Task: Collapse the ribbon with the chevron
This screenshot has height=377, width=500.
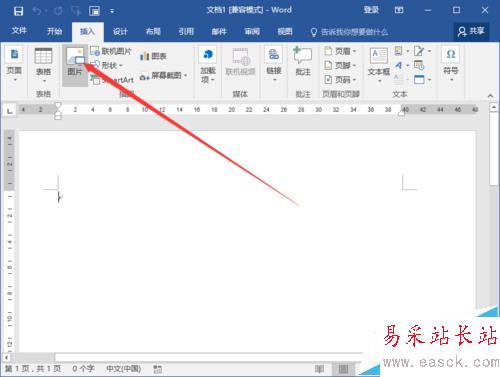Action: coord(490,96)
